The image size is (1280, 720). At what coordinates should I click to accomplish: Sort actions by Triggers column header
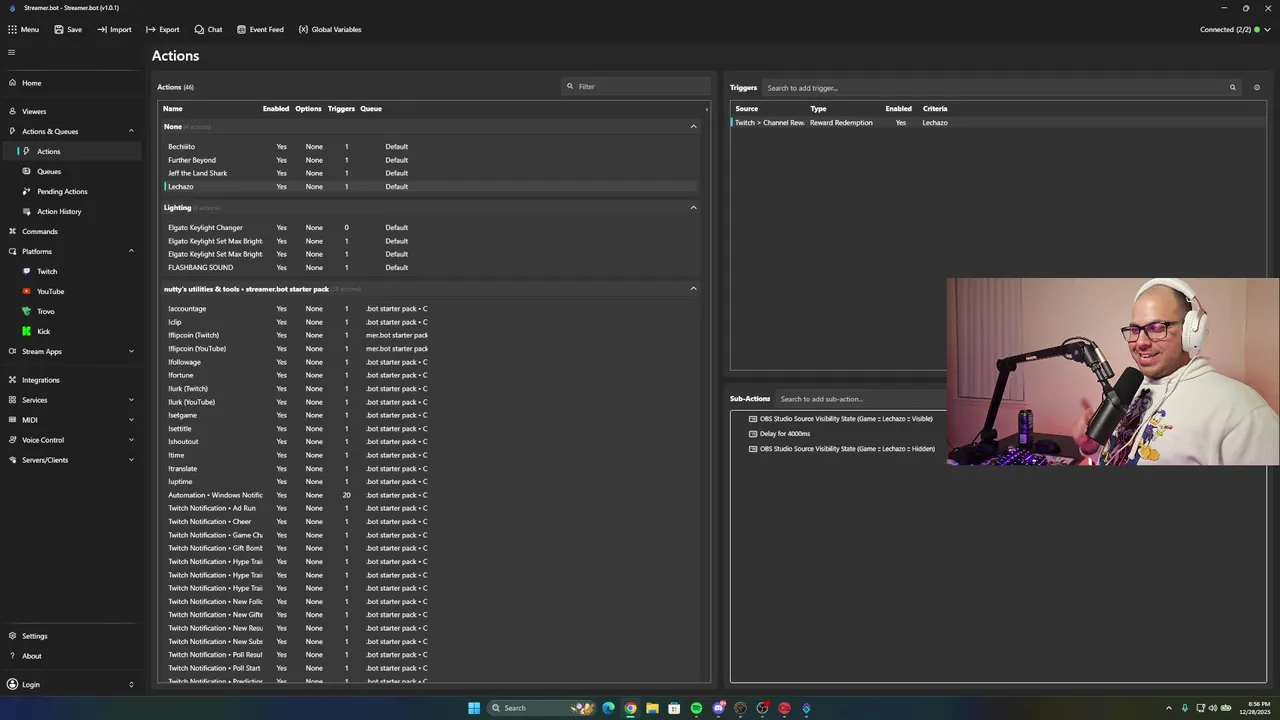(x=341, y=108)
